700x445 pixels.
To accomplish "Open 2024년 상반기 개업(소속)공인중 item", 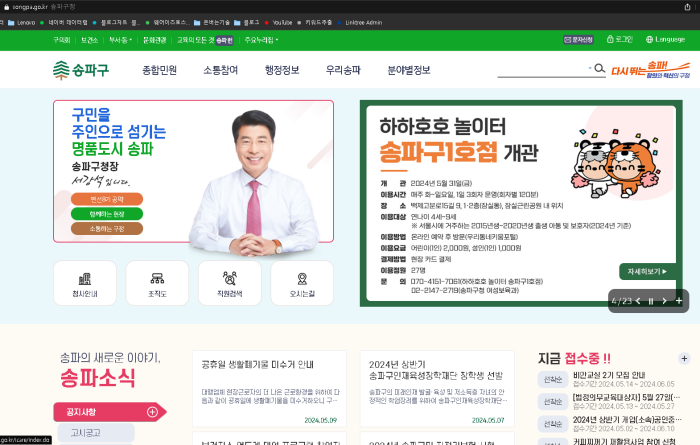I will click(627, 420).
